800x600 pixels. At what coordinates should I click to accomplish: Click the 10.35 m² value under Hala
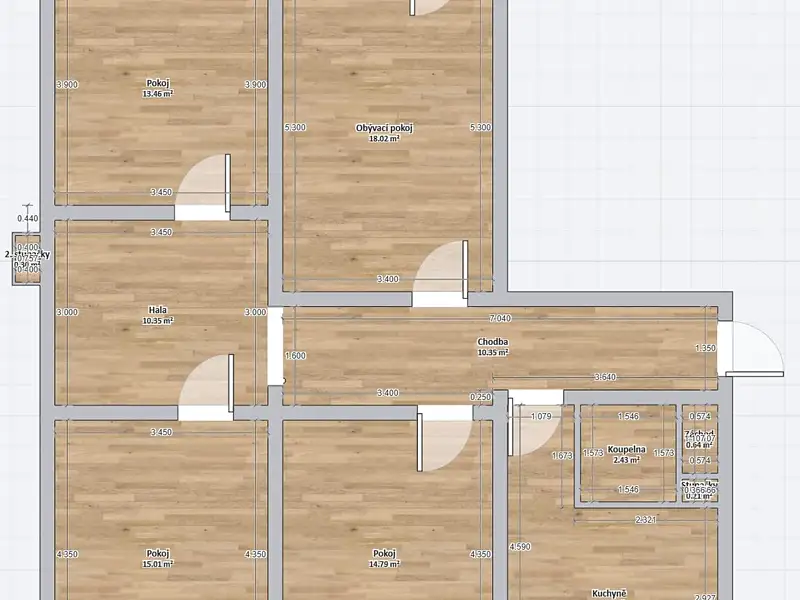pos(158,321)
